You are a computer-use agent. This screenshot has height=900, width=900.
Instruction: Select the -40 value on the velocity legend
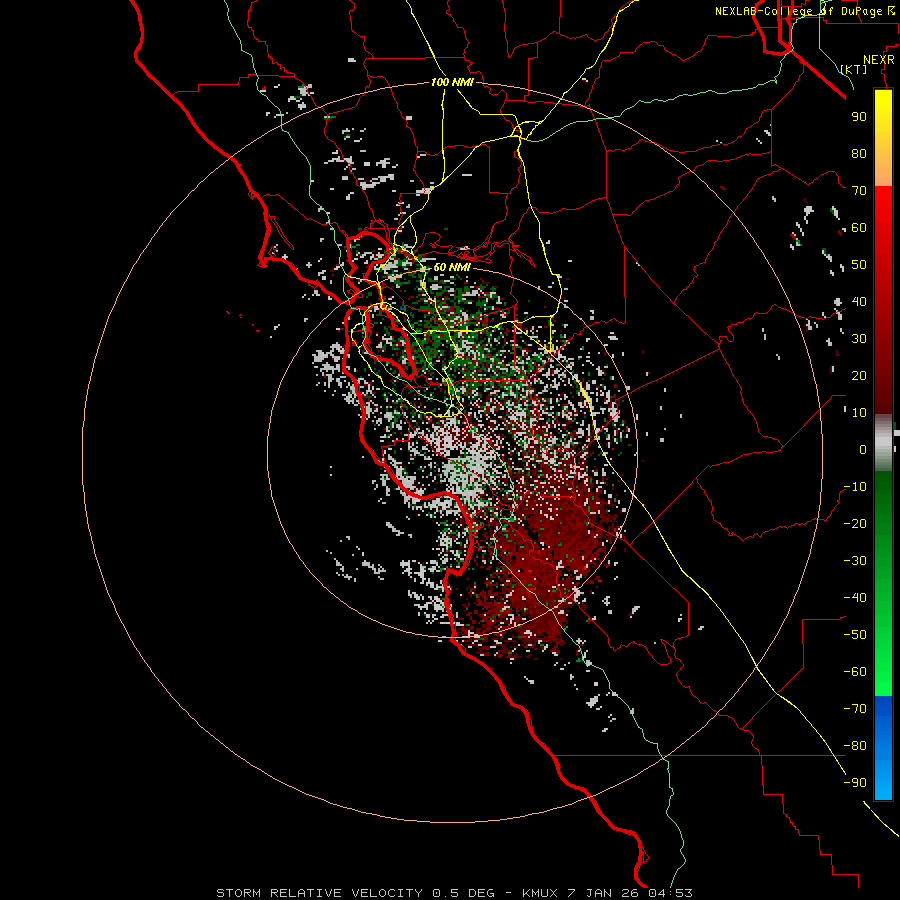point(855,598)
